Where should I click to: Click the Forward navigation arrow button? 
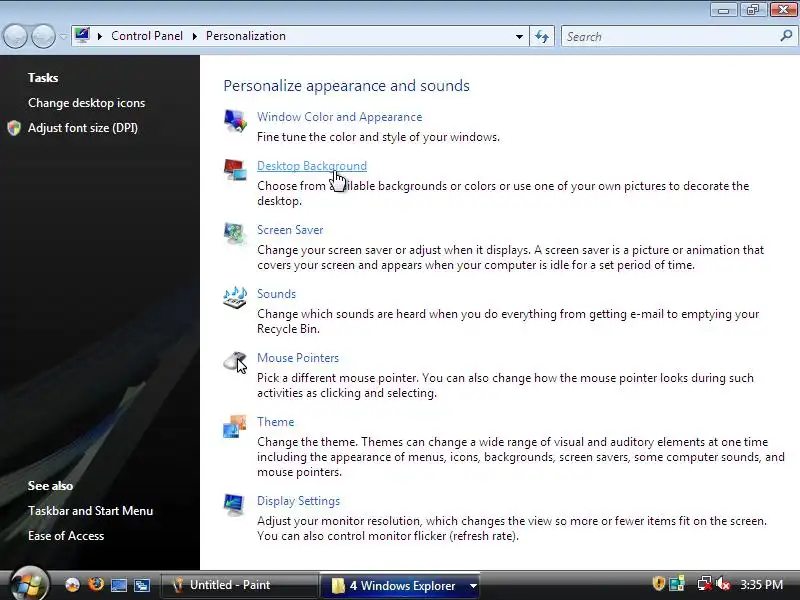click(43, 37)
